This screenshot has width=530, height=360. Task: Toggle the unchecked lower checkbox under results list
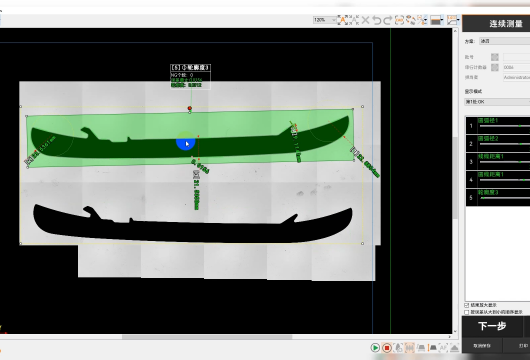click(x=467, y=312)
